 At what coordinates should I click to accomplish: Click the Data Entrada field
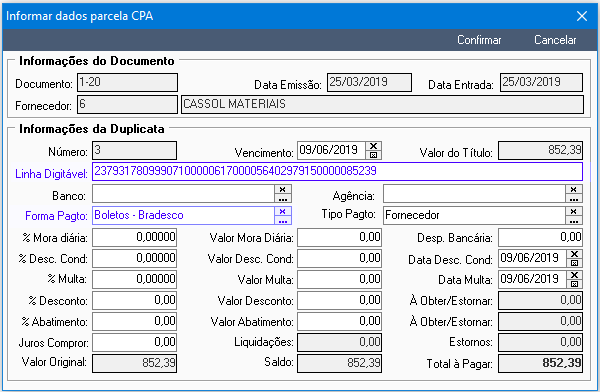(x=541, y=83)
